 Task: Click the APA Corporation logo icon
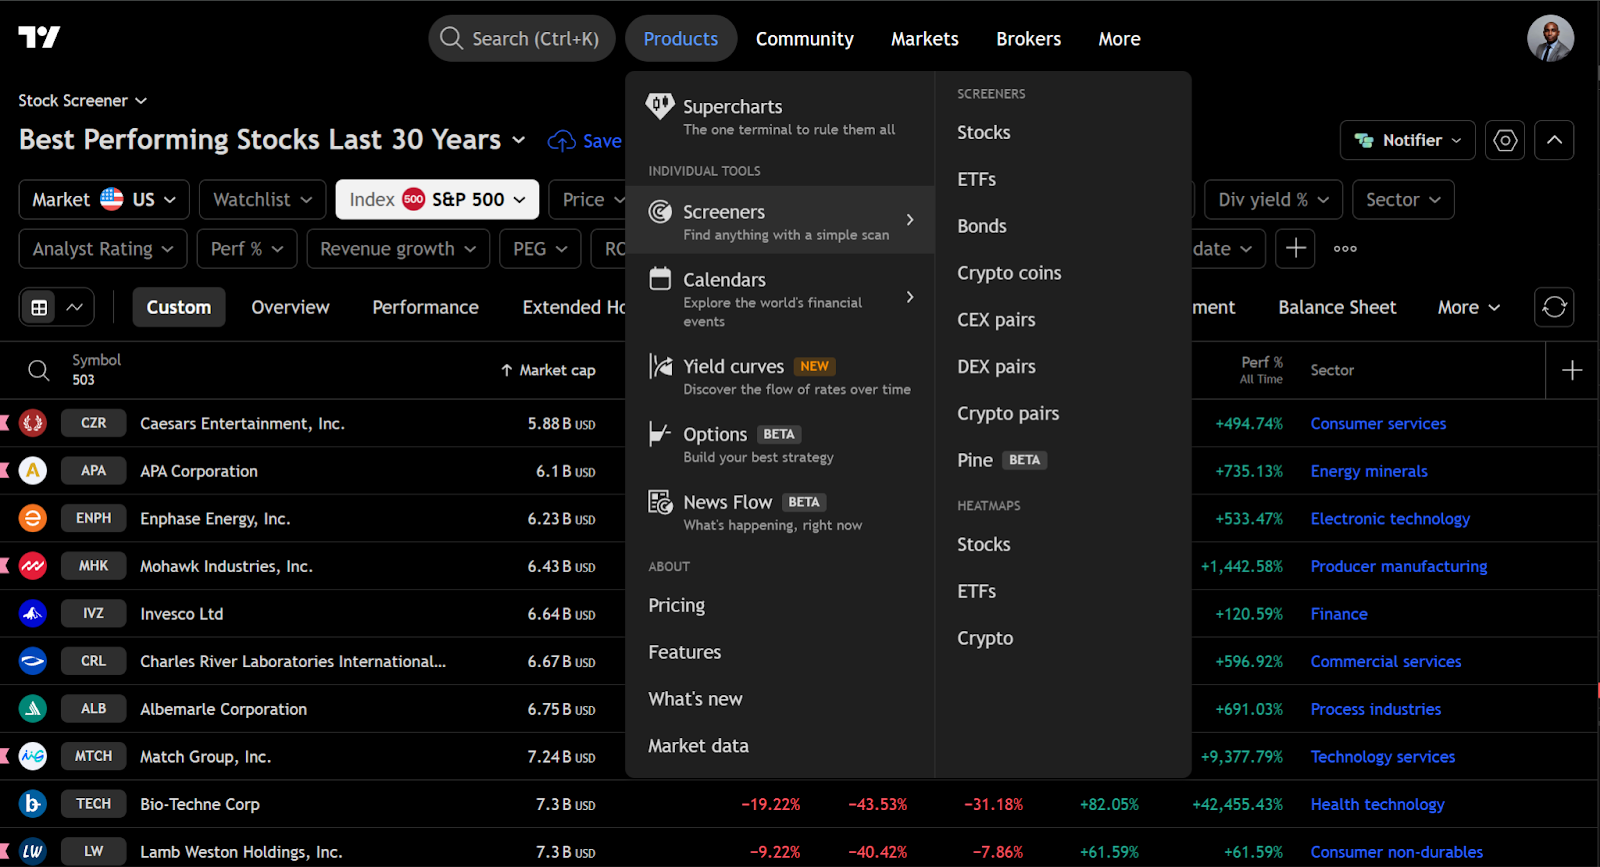[x=33, y=470]
